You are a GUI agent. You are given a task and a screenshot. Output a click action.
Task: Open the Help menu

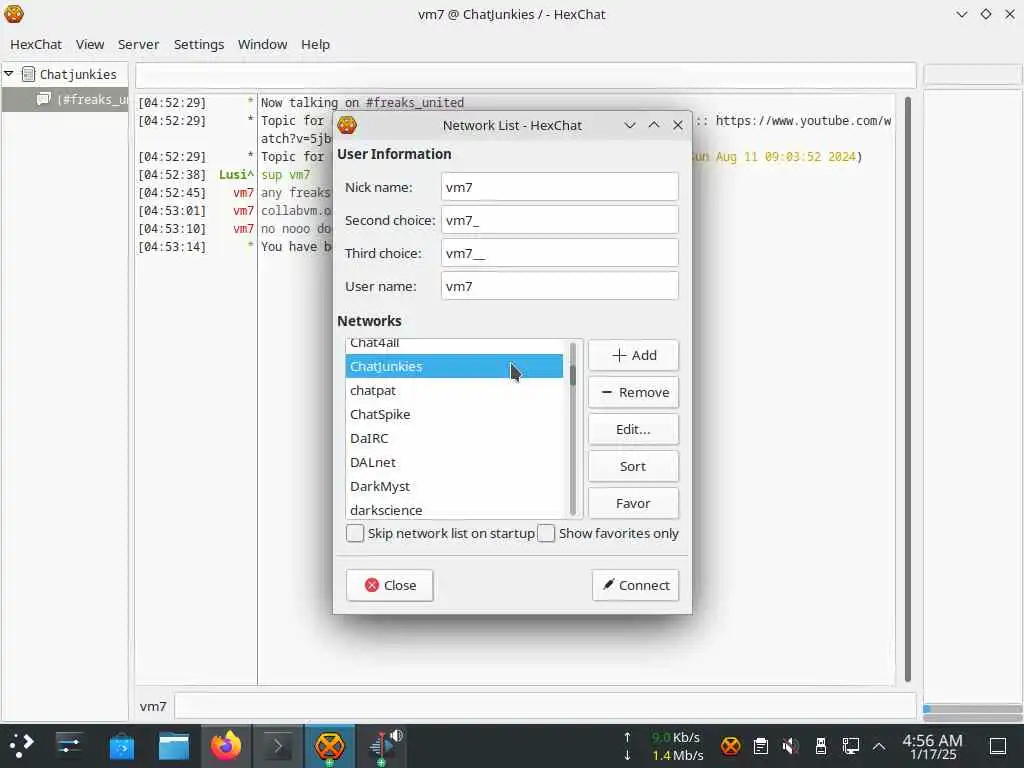[x=315, y=44]
